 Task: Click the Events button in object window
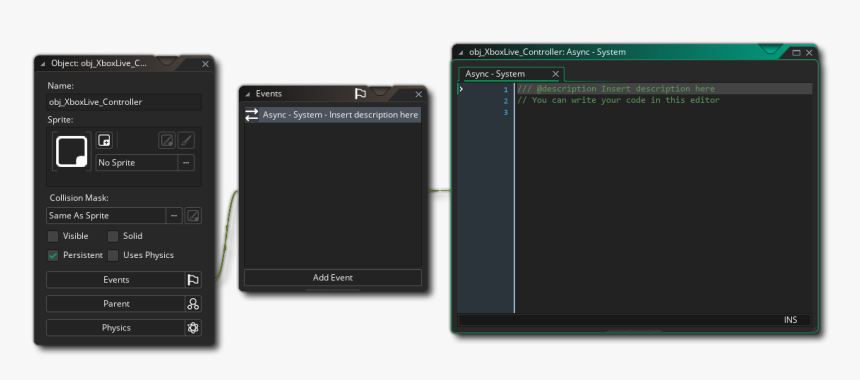[116, 280]
